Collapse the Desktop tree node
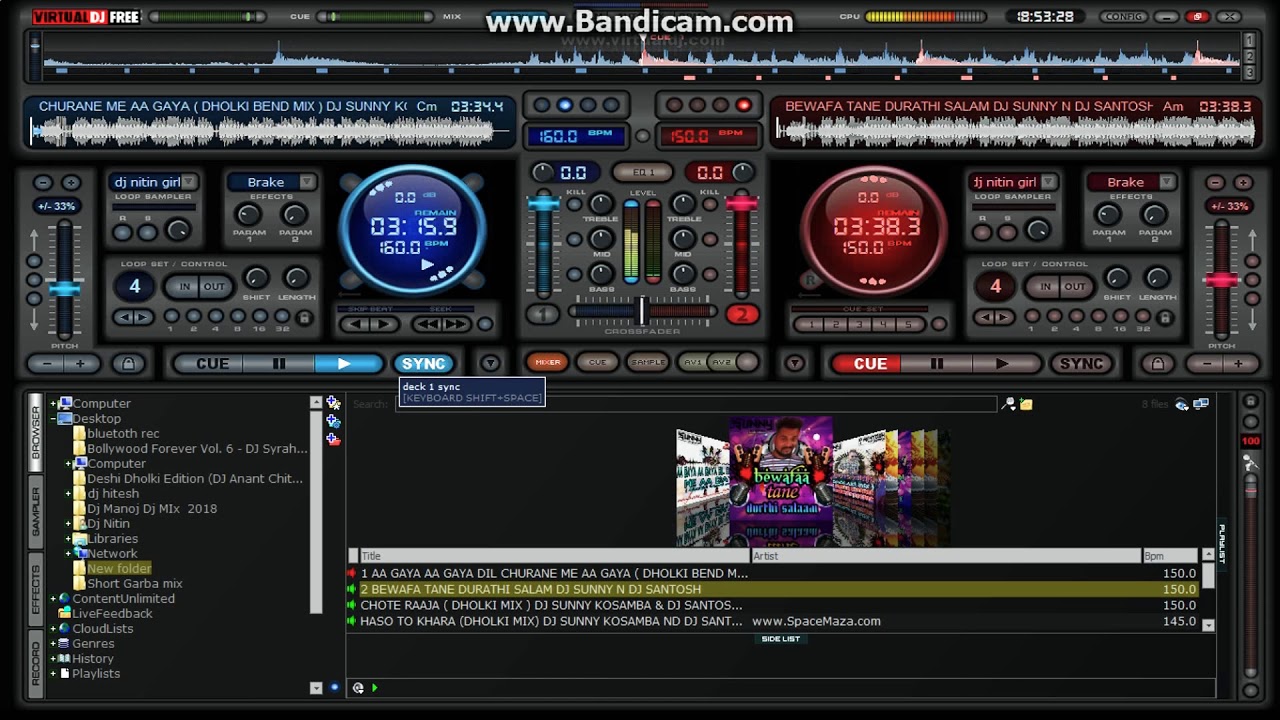The width and height of the screenshot is (1280, 720). tap(53, 419)
